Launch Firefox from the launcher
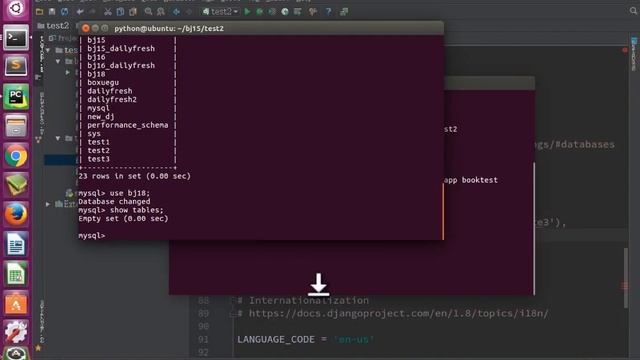The height and width of the screenshot is (360, 640). (16, 215)
